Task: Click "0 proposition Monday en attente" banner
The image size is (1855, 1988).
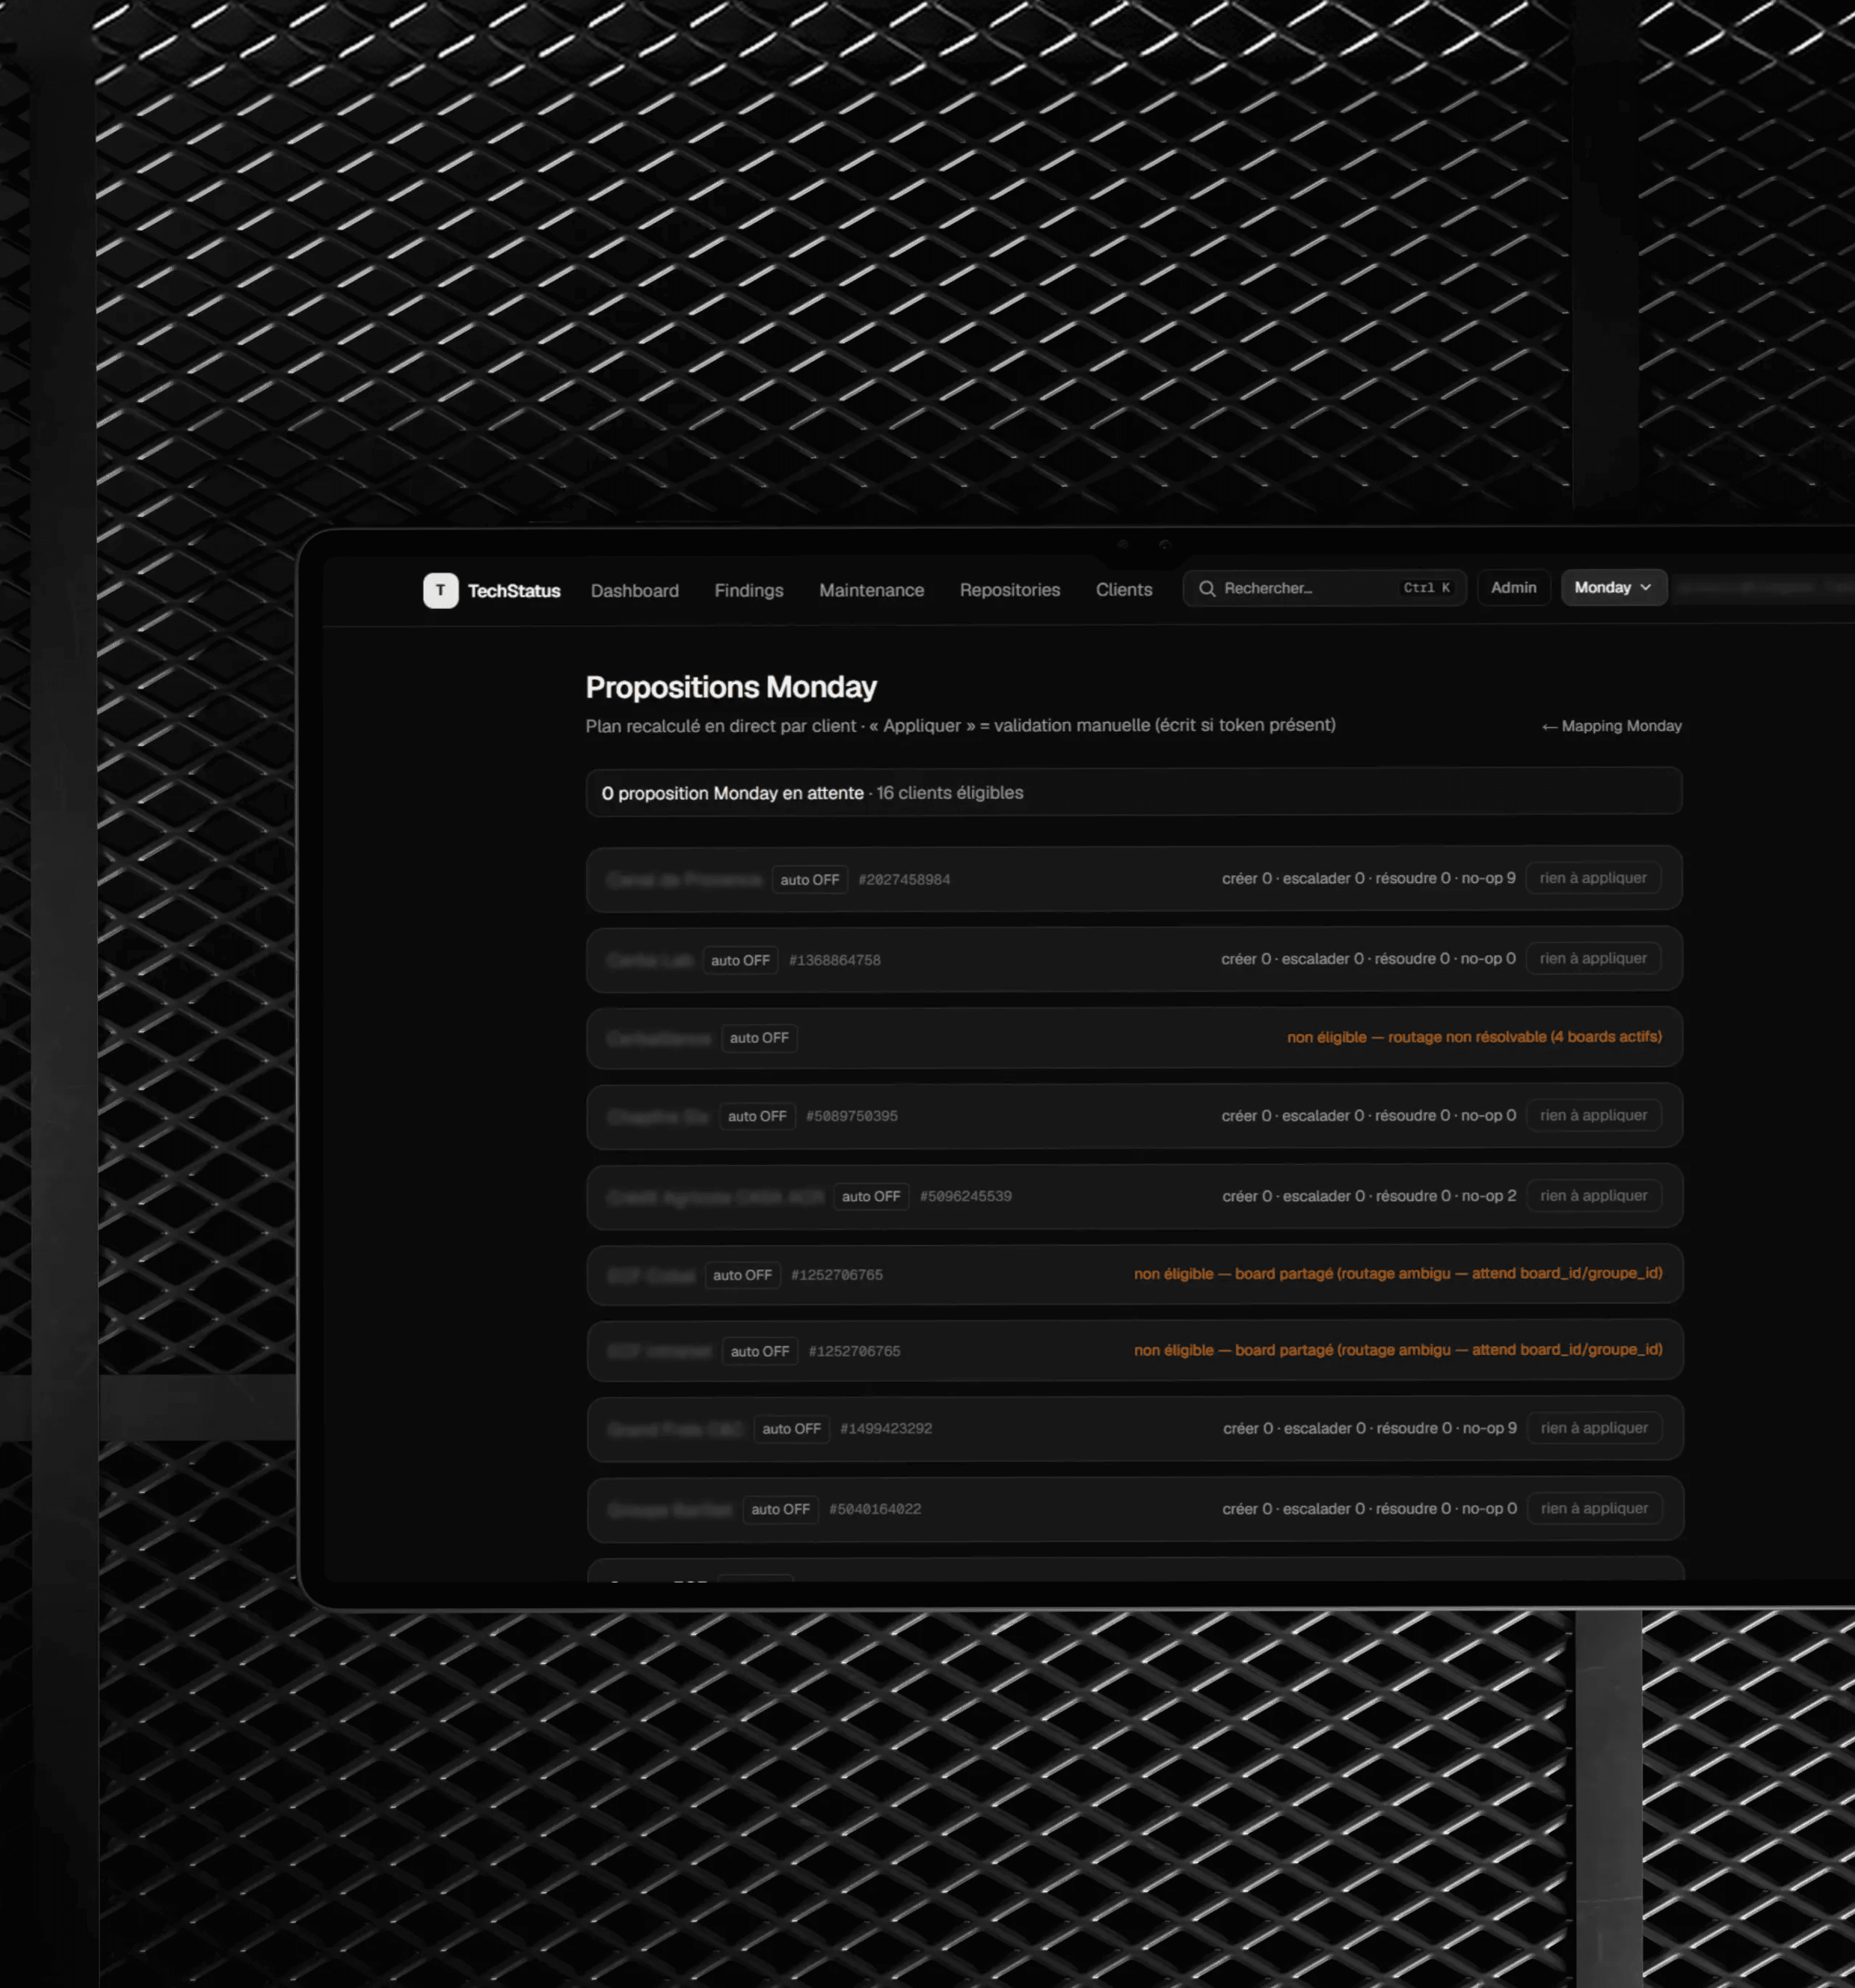Action: [1134, 792]
